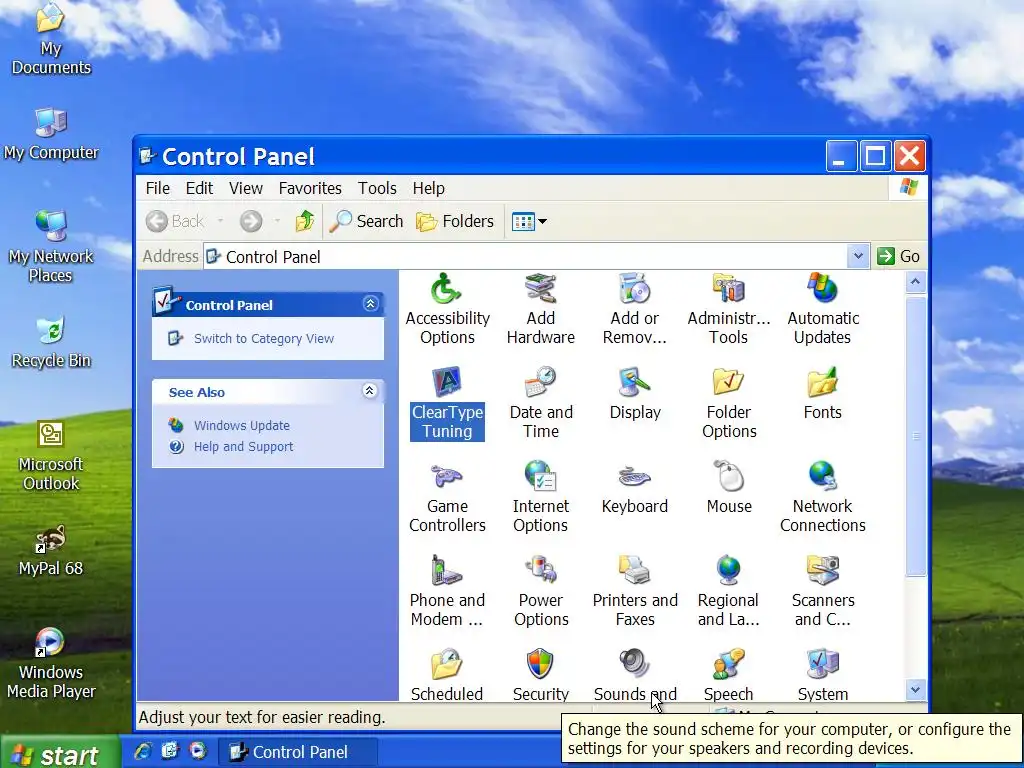Image resolution: width=1024 pixels, height=768 pixels.
Task: Launch Internet Explorer from Quick Launch
Action: (x=142, y=752)
